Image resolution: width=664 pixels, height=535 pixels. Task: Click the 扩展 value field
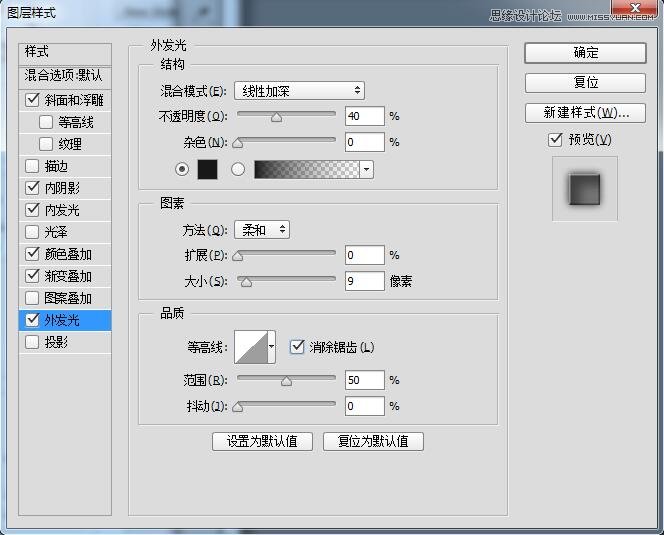[x=365, y=255]
